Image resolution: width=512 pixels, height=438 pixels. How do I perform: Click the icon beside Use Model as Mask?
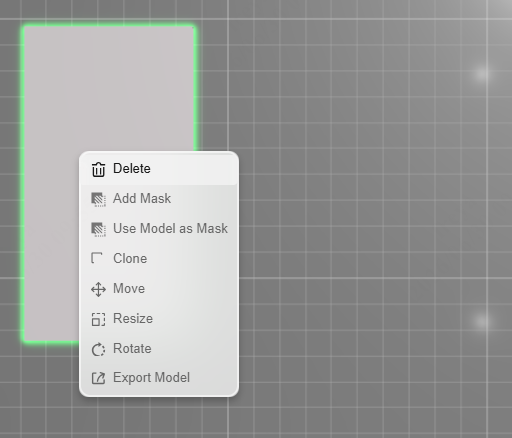coord(98,229)
